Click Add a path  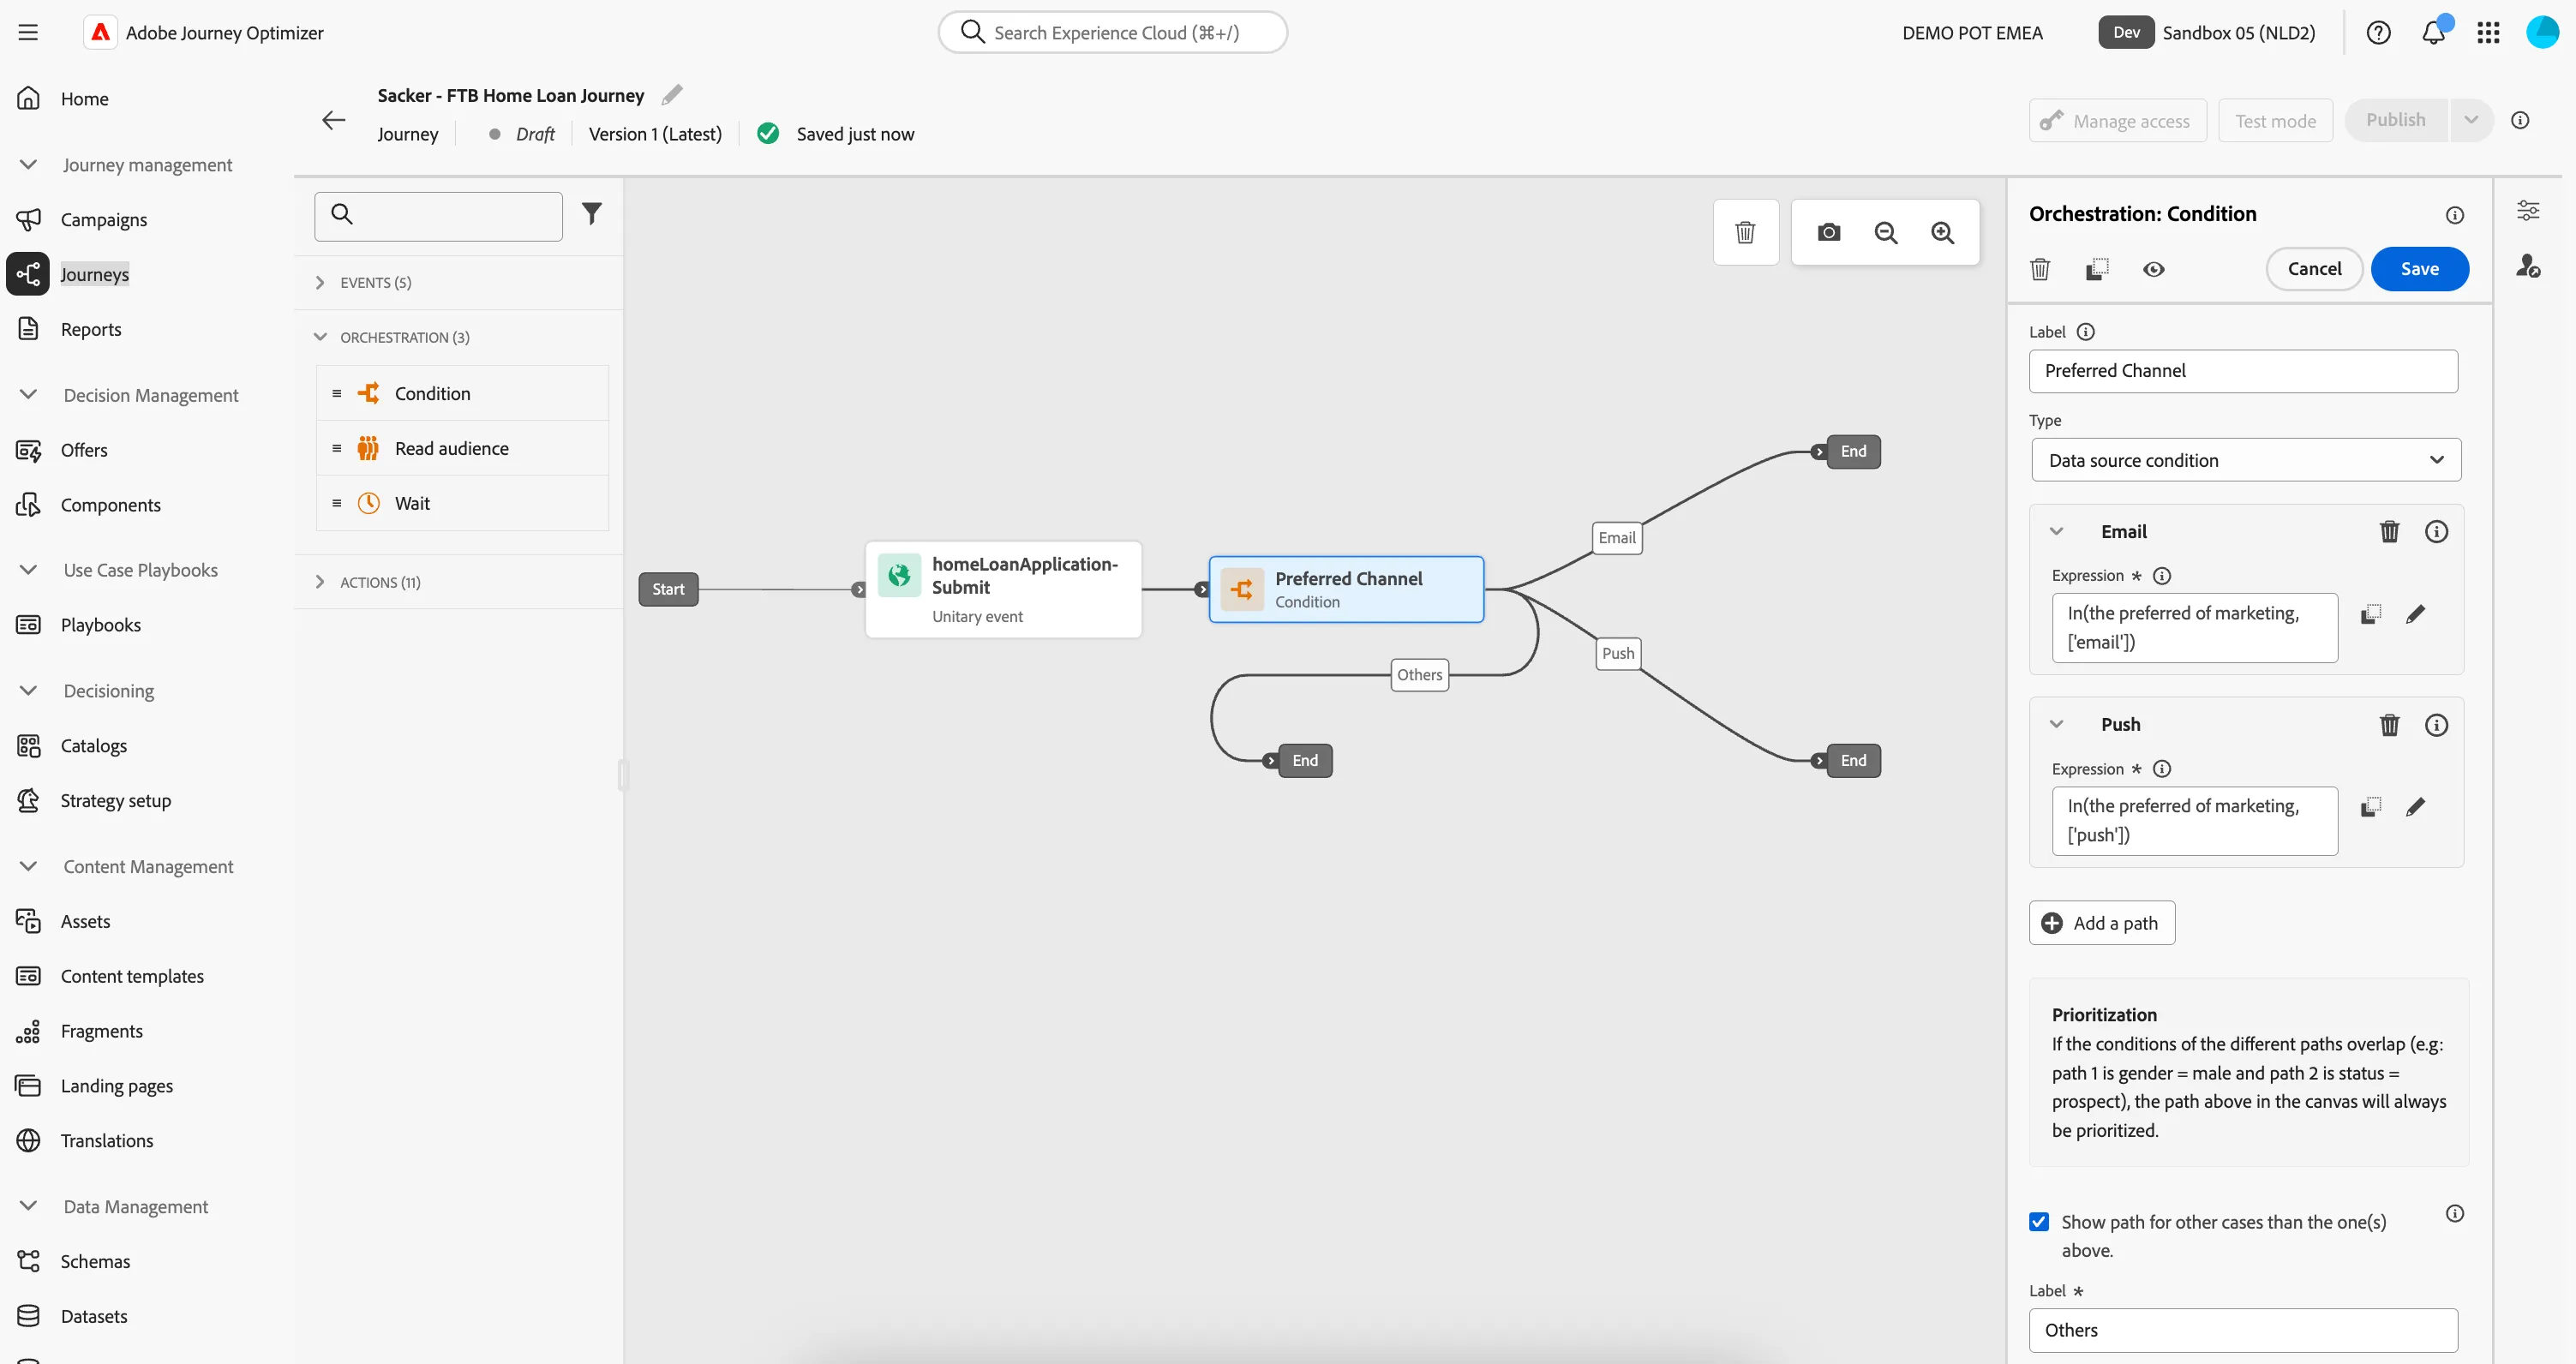pos(2101,922)
